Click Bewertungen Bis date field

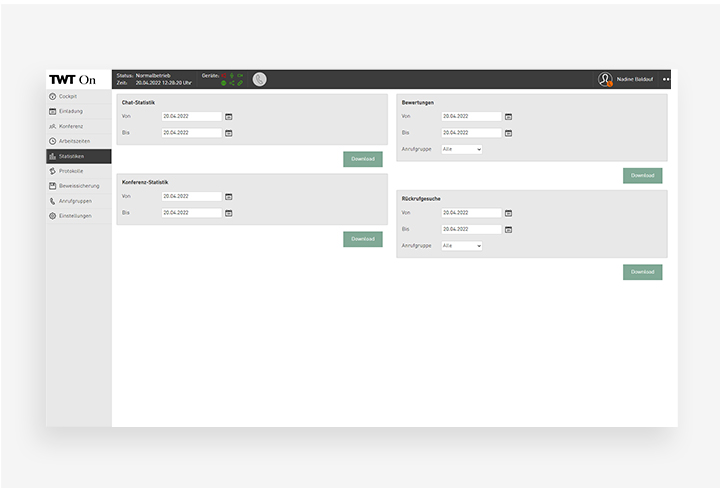click(x=472, y=133)
